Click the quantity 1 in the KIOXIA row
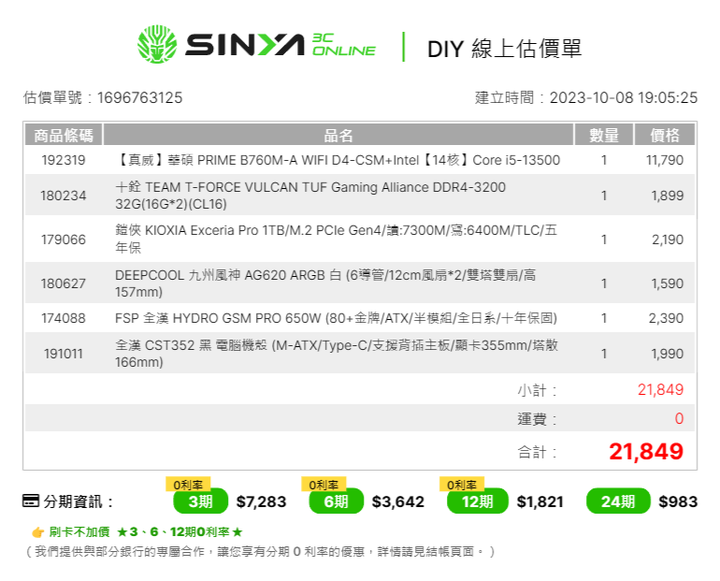 coord(604,240)
